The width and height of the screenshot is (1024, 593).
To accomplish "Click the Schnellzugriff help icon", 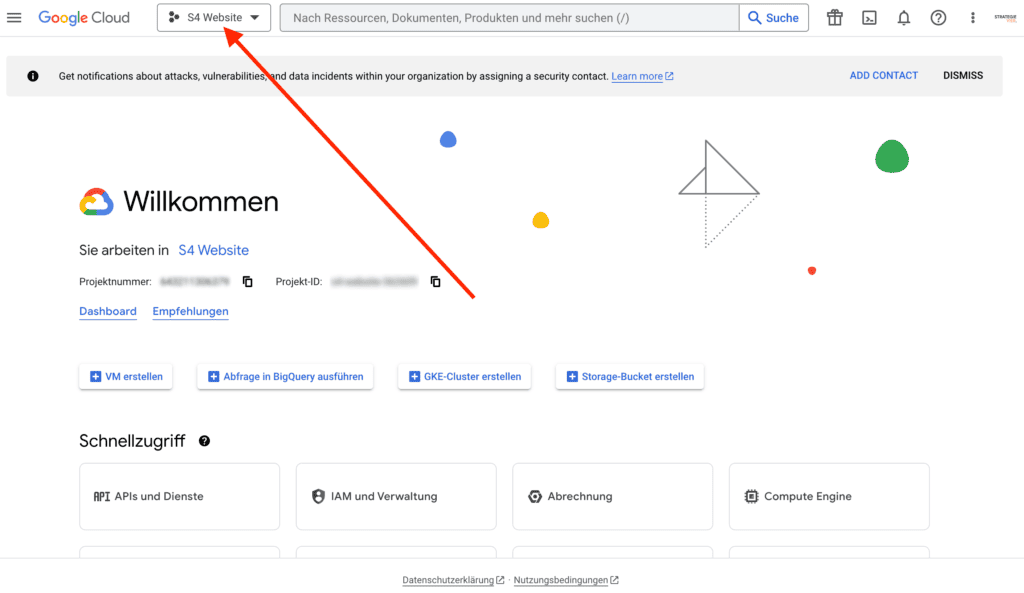I will (204, 441).
